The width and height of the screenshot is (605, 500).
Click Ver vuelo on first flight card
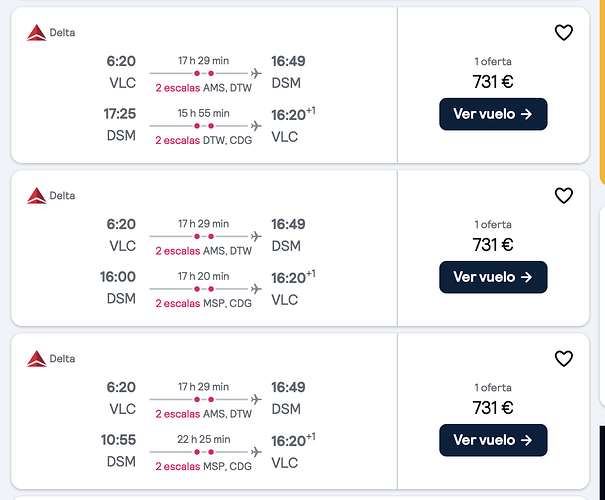tap(493, 114)
